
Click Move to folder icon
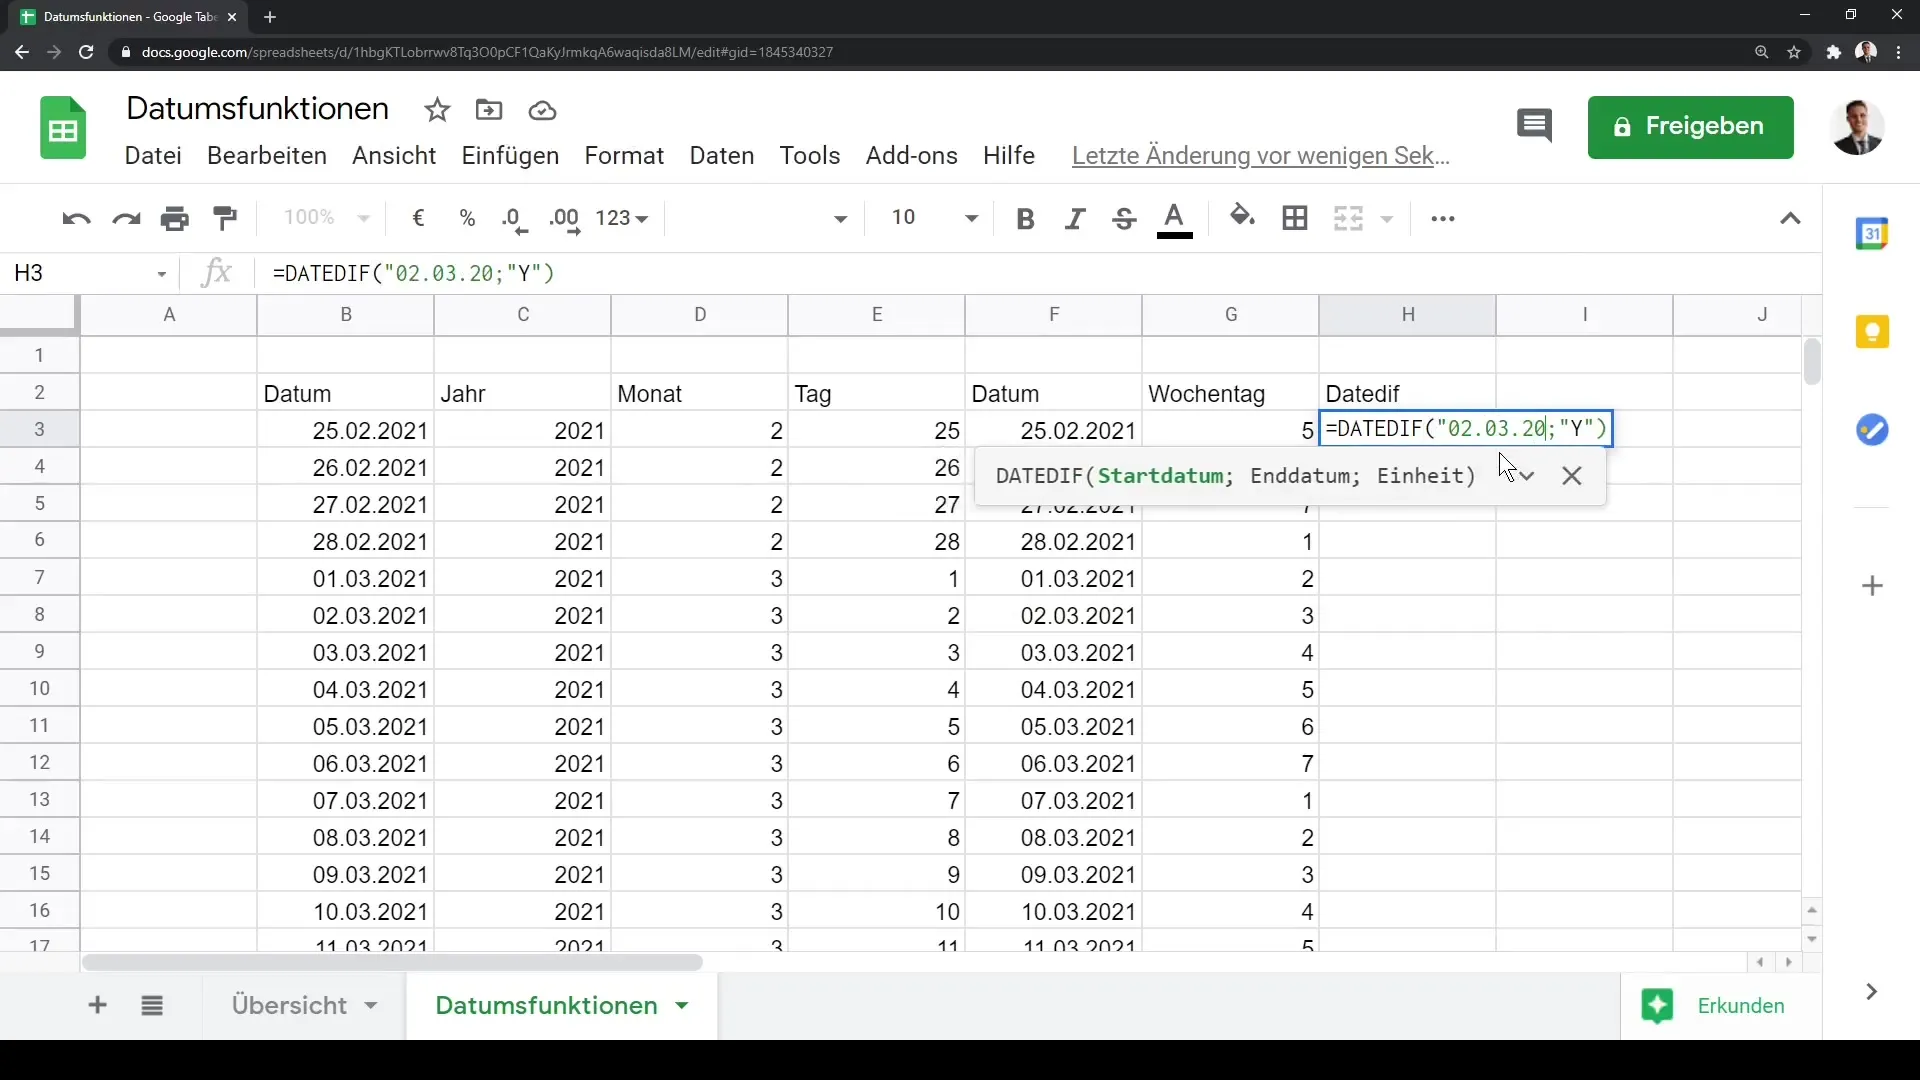point(489,110)
